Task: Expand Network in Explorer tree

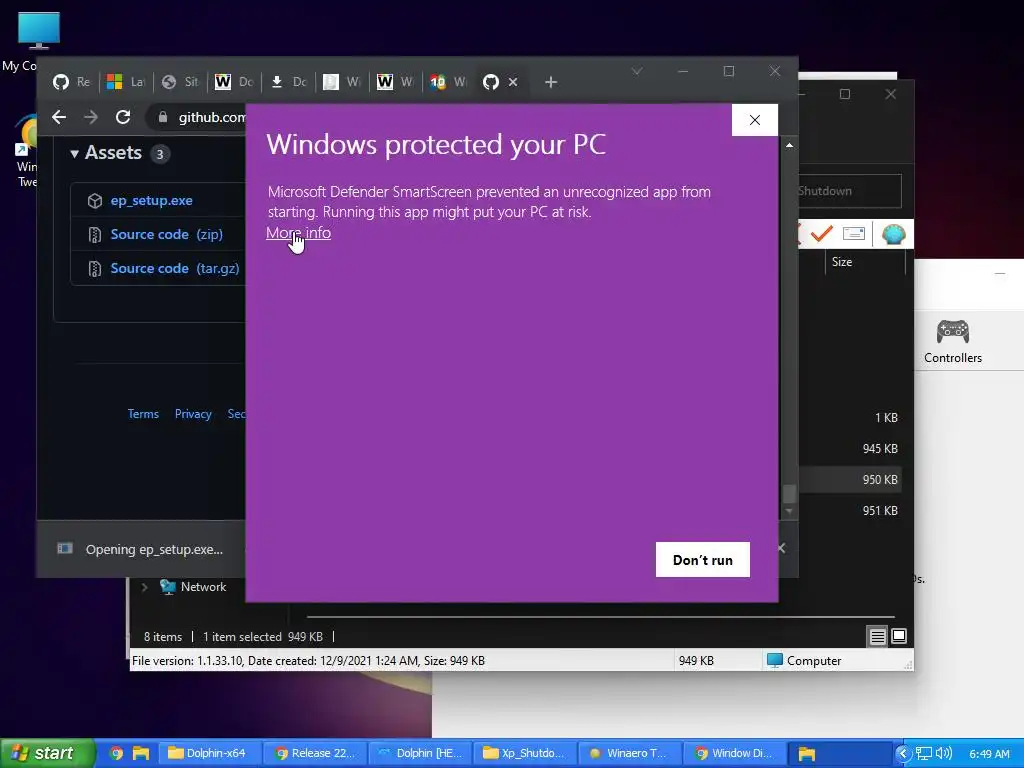Action: (x=144, y=587)
